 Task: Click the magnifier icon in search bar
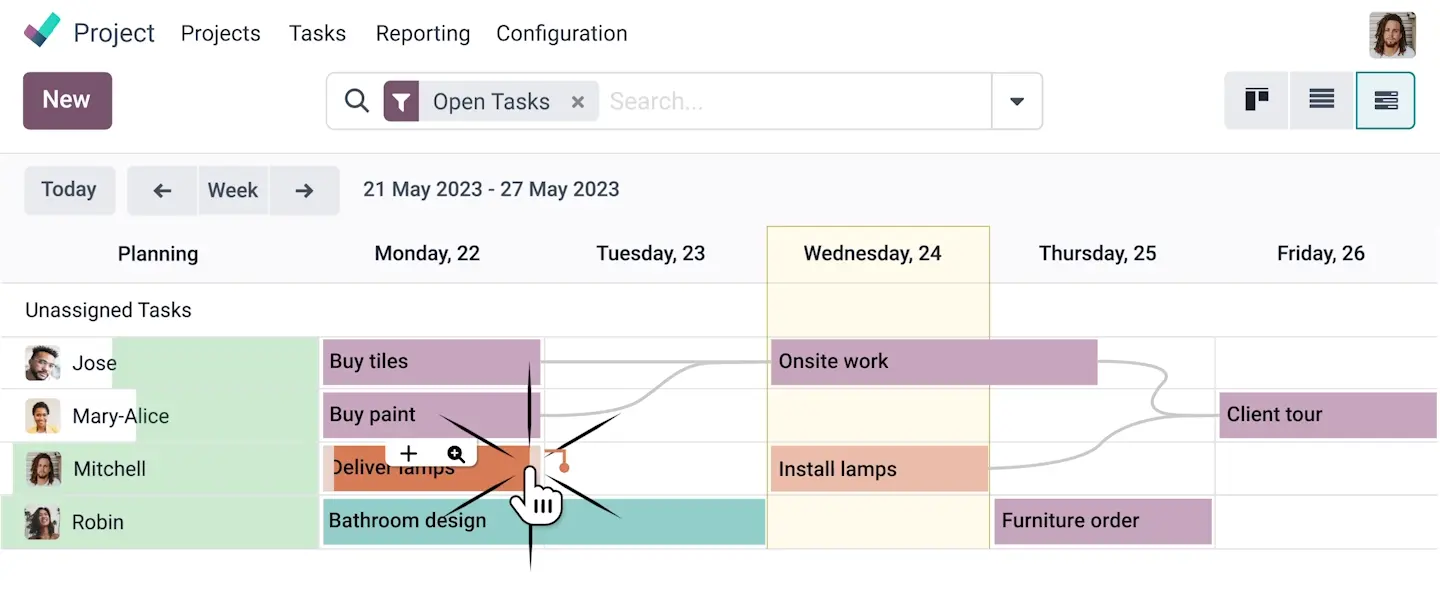357,101
